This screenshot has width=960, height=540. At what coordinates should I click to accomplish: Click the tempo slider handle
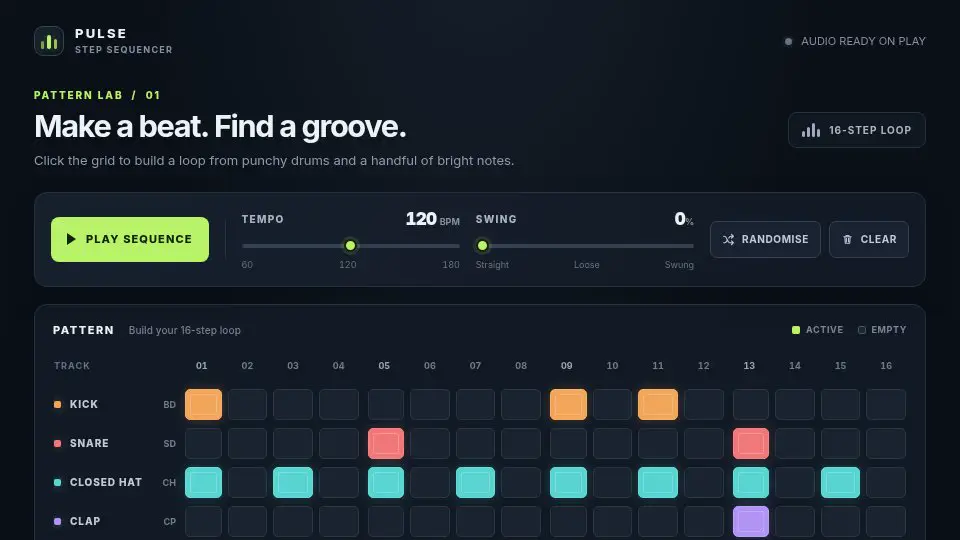tap(350, 246)
